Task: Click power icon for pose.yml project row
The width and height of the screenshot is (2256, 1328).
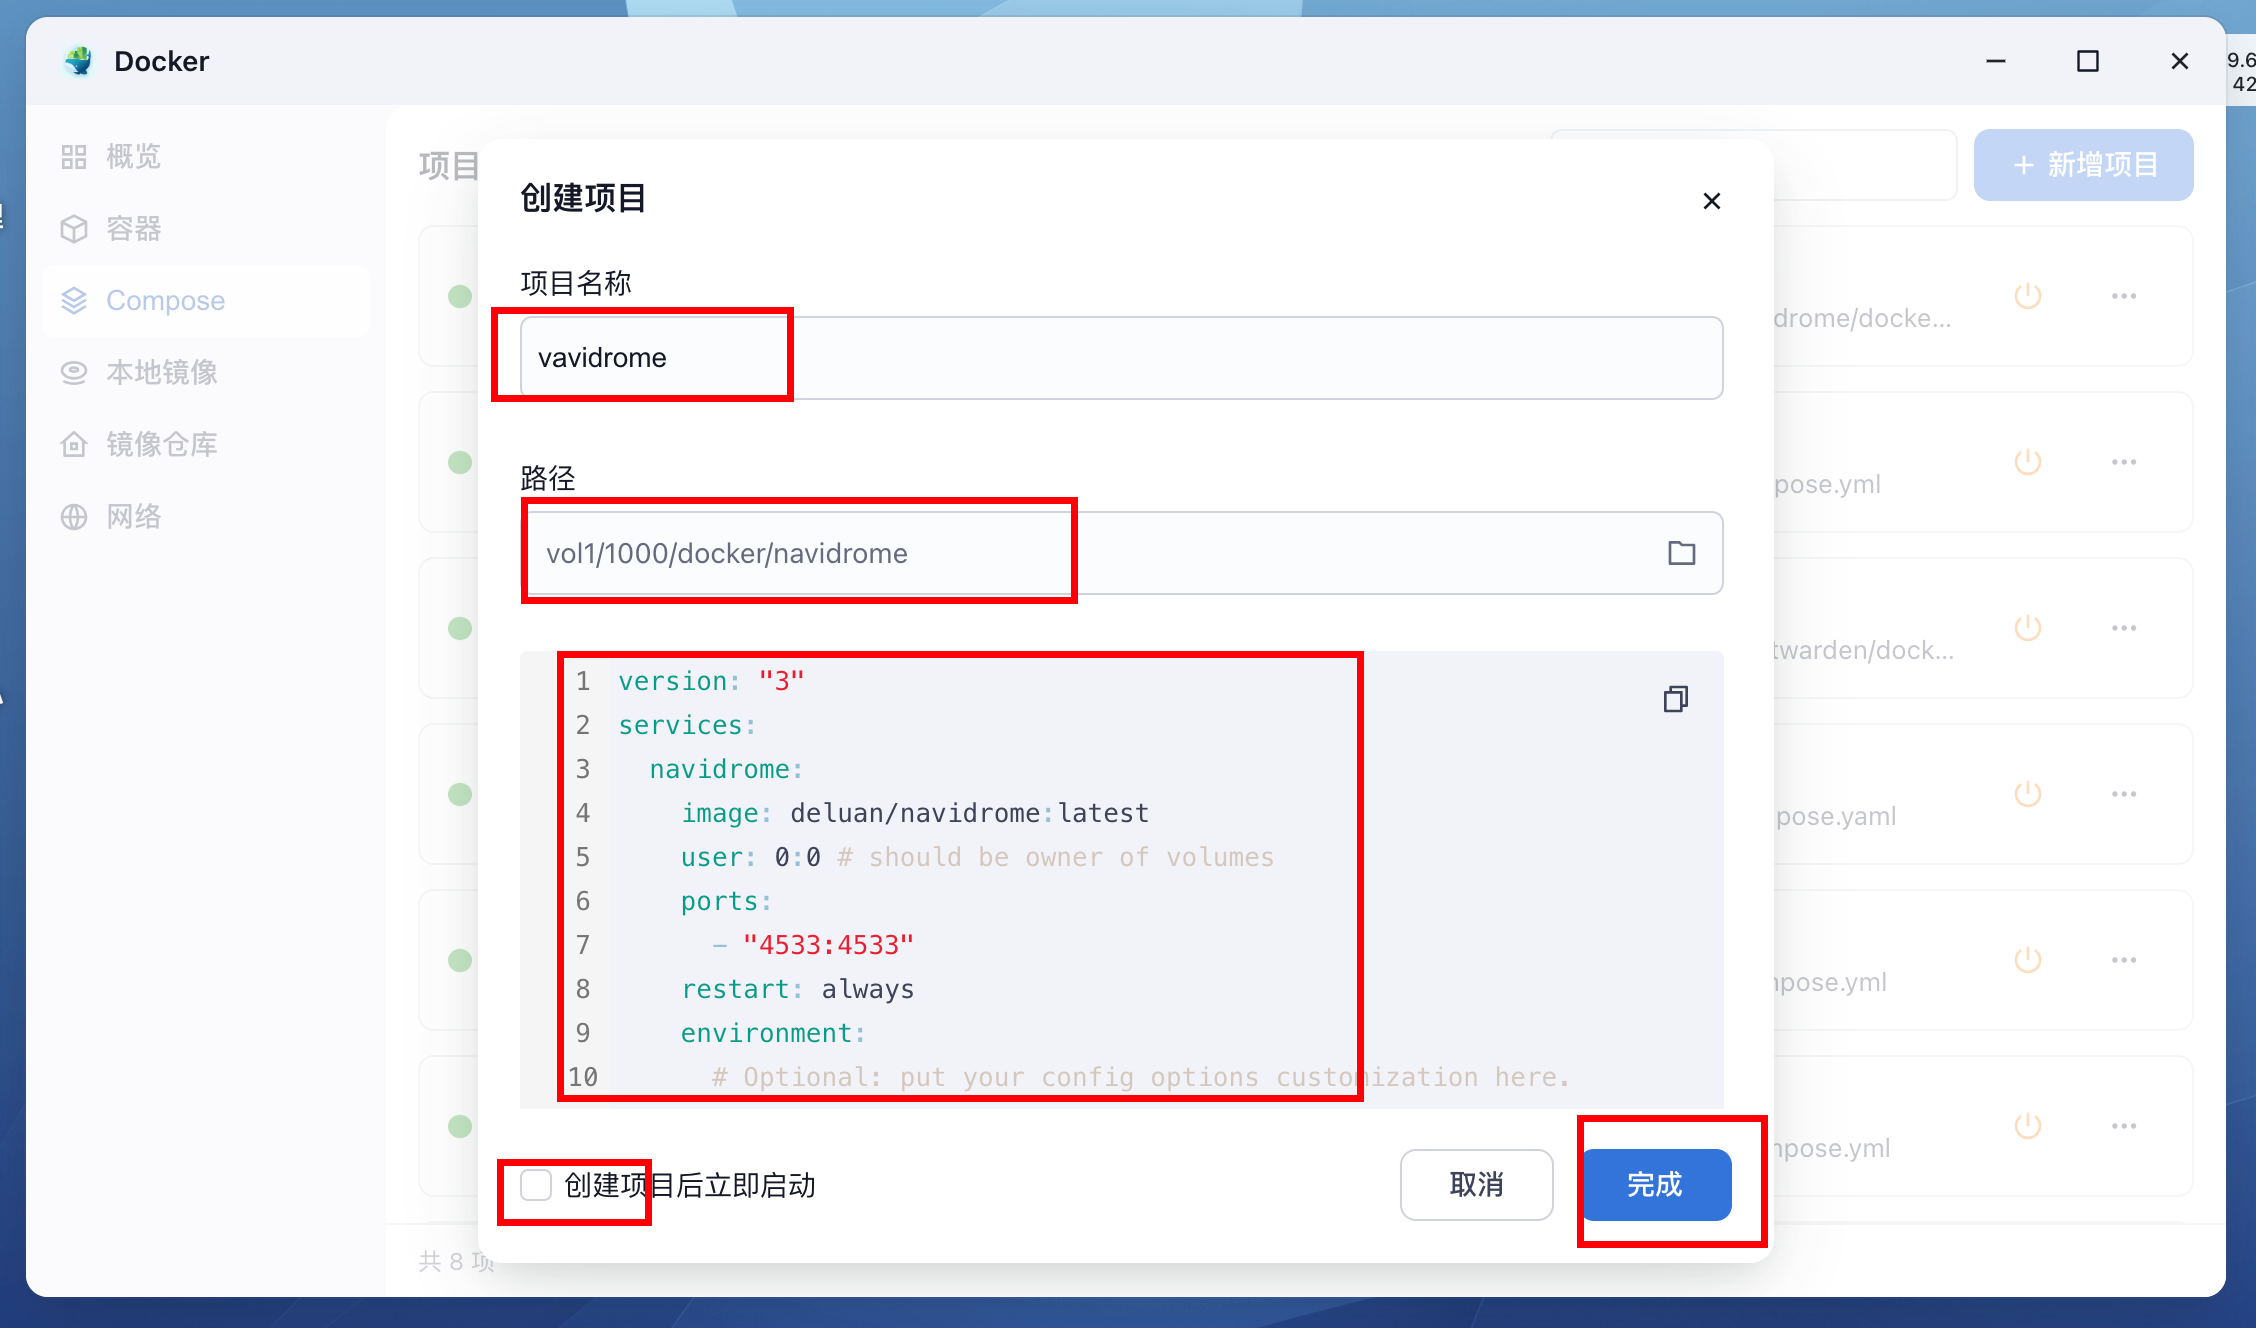Action: pos(2027,462)
